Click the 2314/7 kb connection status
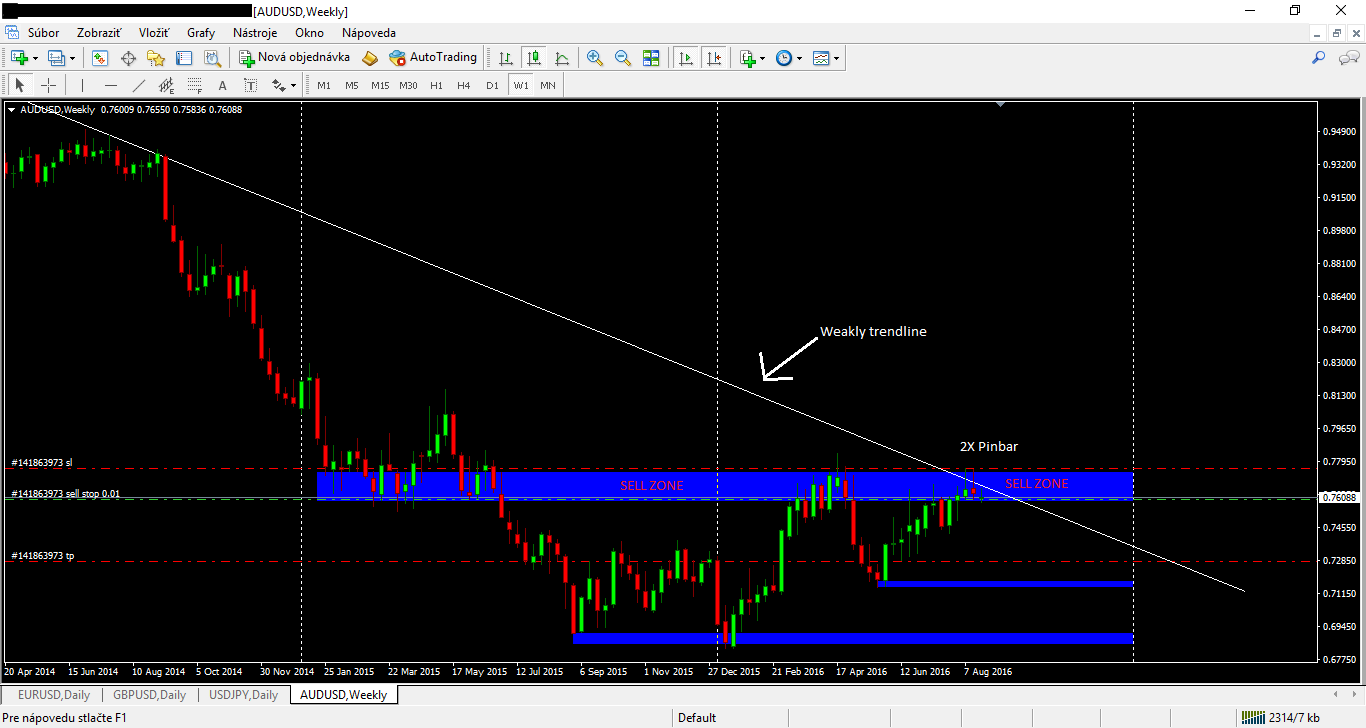The image size is (1366, 728). pos(1281,718)
